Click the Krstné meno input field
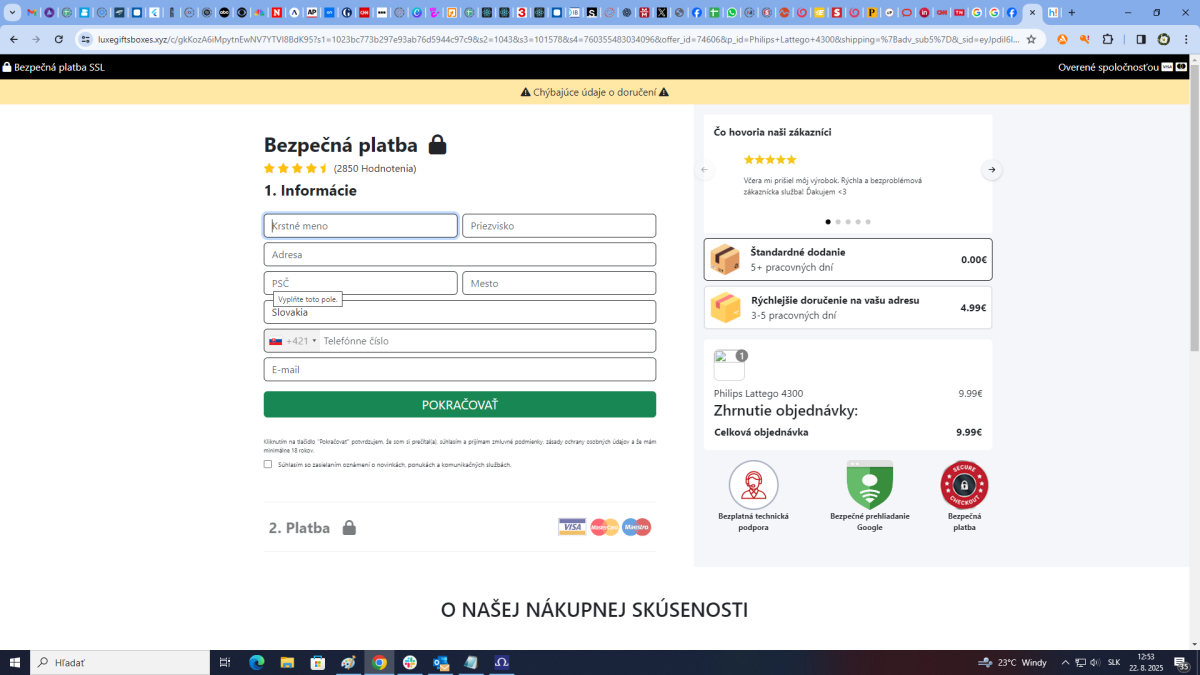 point(360,225)
